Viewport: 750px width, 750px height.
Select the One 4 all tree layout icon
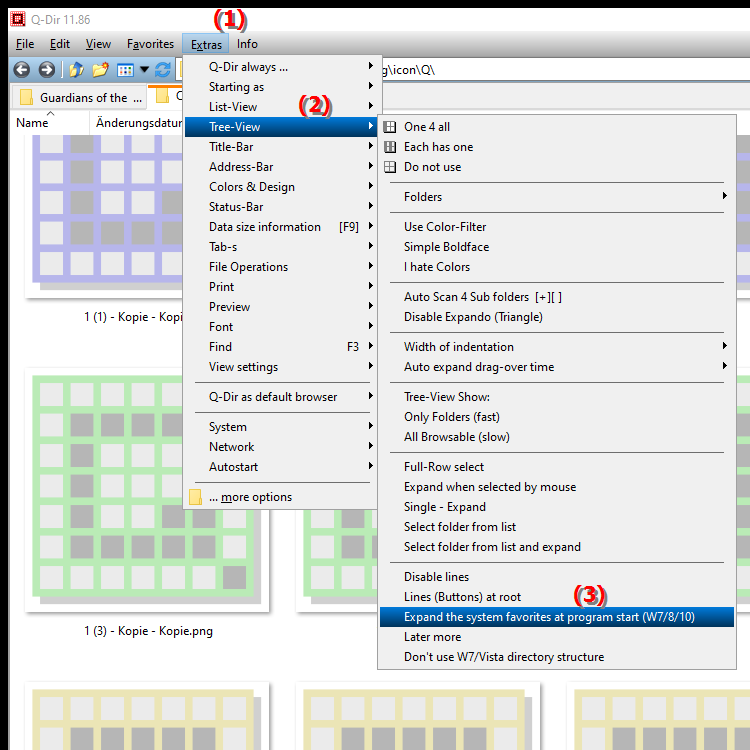click(390, 127)
